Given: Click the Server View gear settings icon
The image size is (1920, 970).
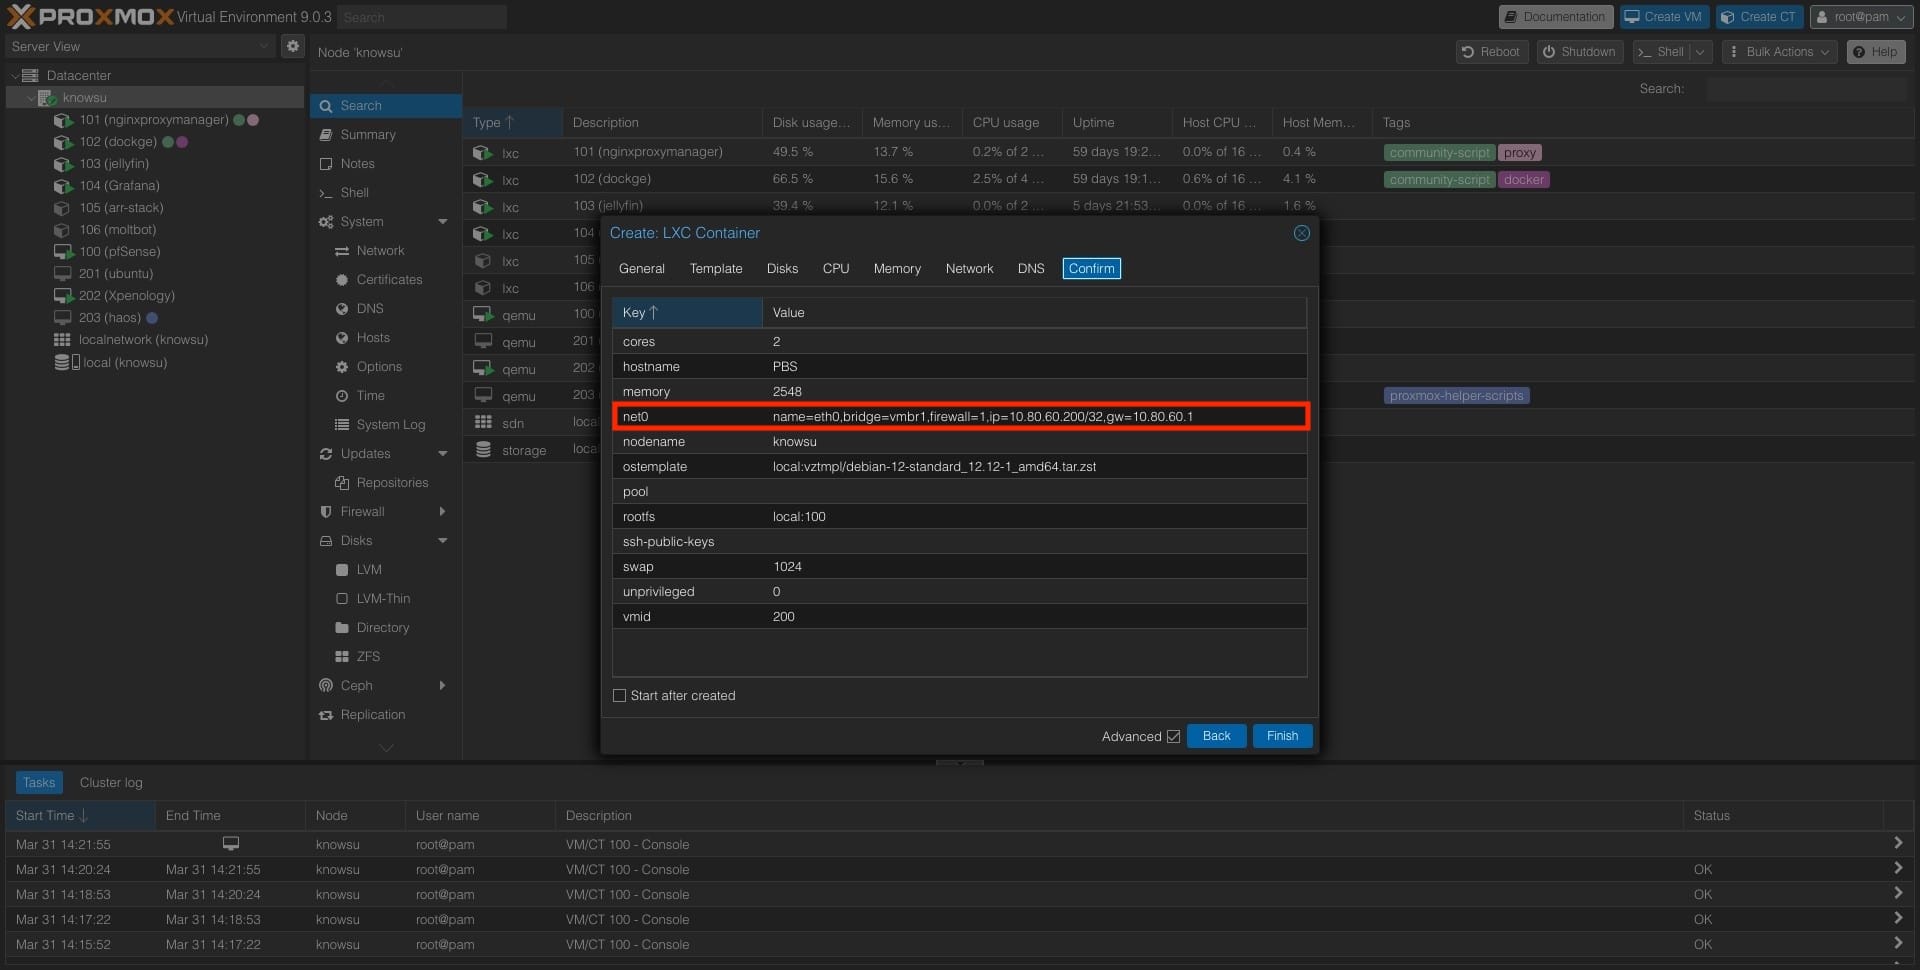Looking at the screenshot, I should (292, 46).
